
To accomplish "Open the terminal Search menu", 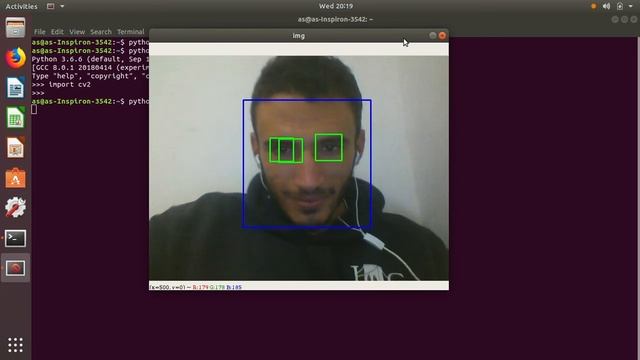I will 101,31.
